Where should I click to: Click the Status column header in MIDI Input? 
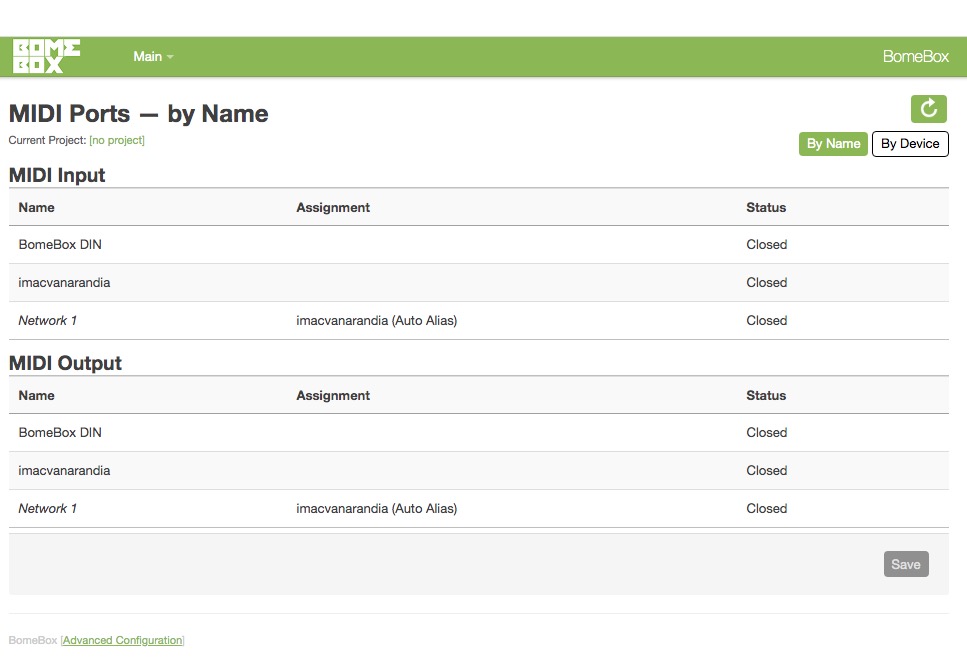766,207
